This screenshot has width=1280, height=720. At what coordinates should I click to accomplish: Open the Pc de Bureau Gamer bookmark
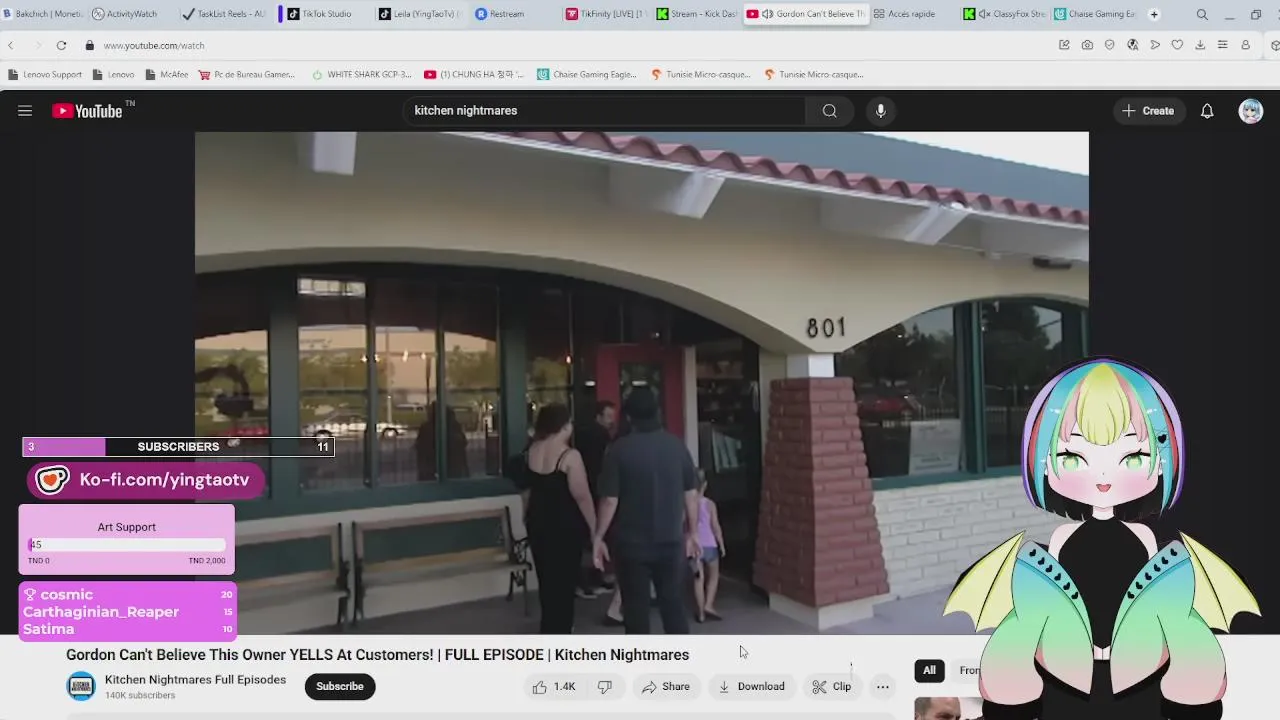click(247, 74)
